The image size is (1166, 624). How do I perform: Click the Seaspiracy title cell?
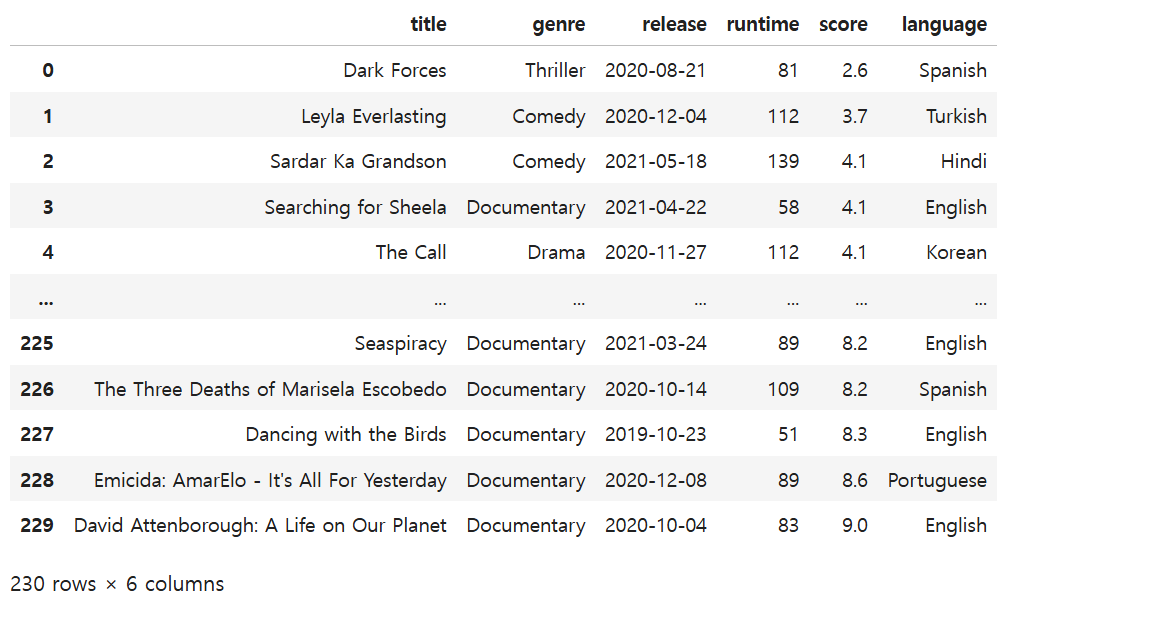(400, 344)
